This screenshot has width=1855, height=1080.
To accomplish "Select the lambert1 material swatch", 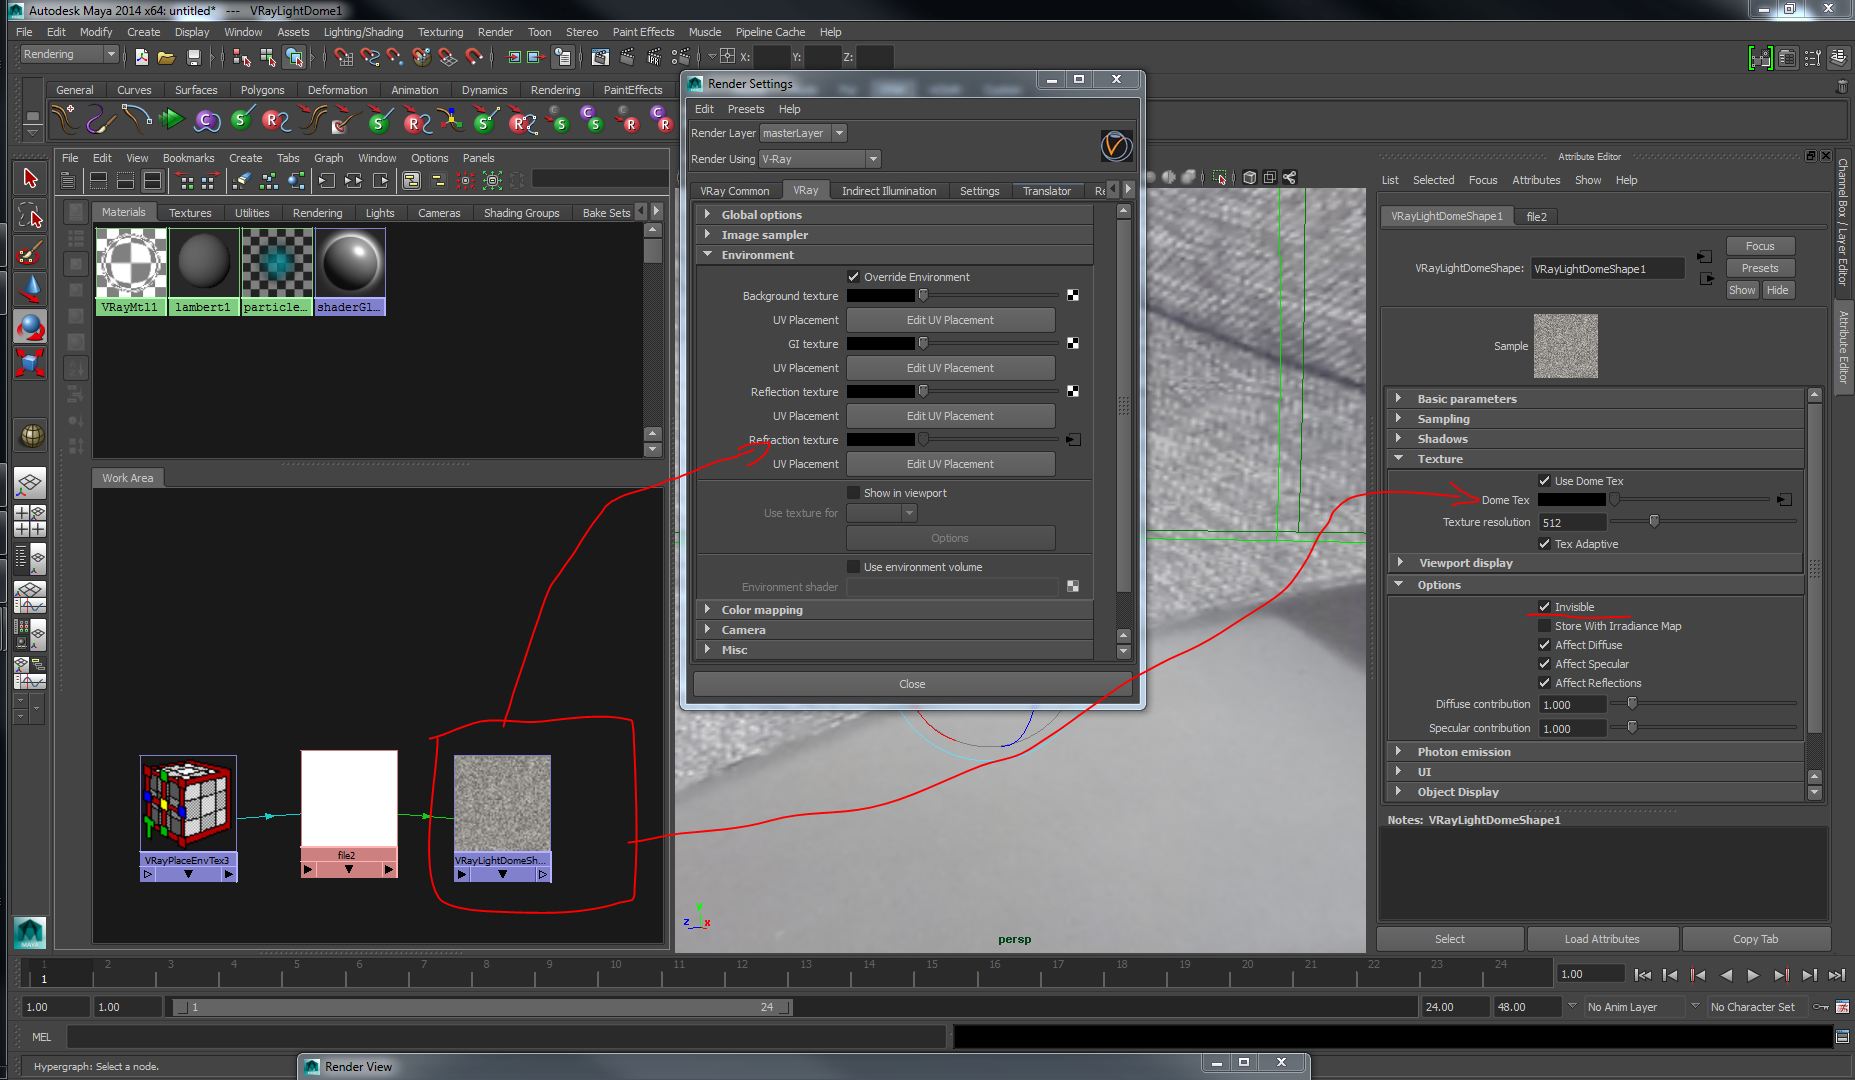I will [204, 271].
